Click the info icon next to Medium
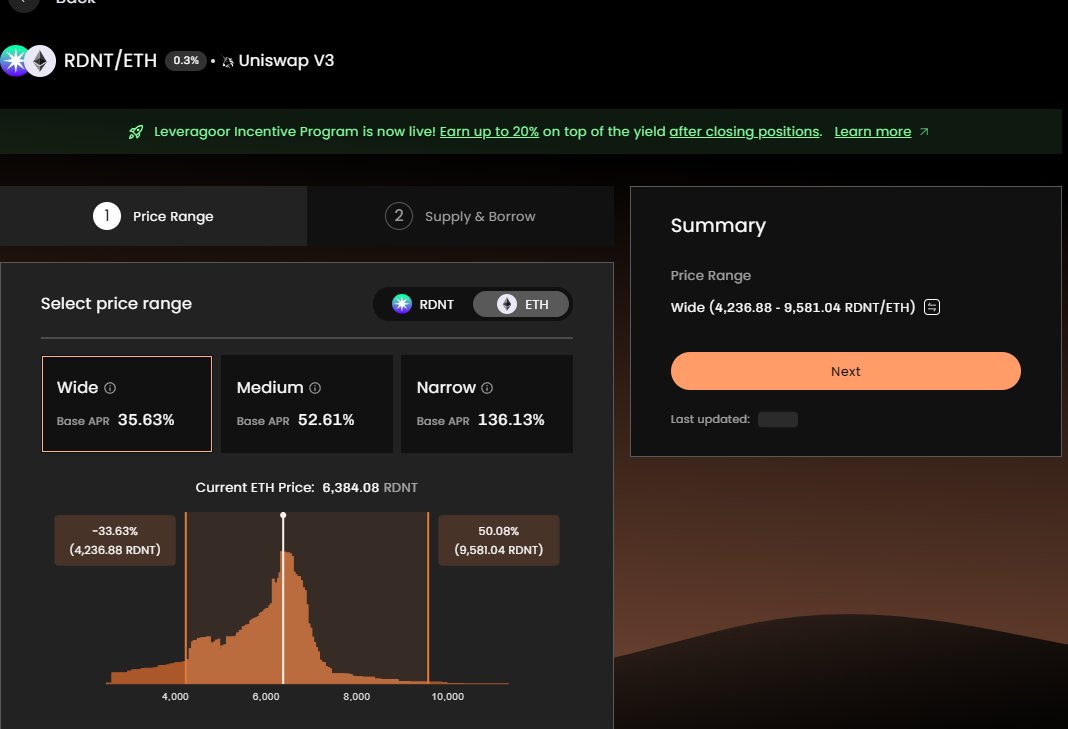Image resolution: width=1068 pixels, height=729 pixels. click(x=315, y=388)
